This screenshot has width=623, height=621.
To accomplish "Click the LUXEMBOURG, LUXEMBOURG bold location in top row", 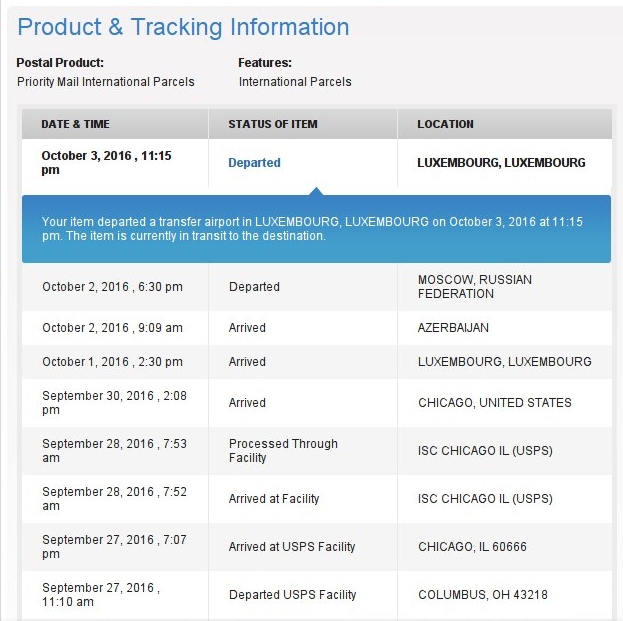I will click(x=501, y=163).
